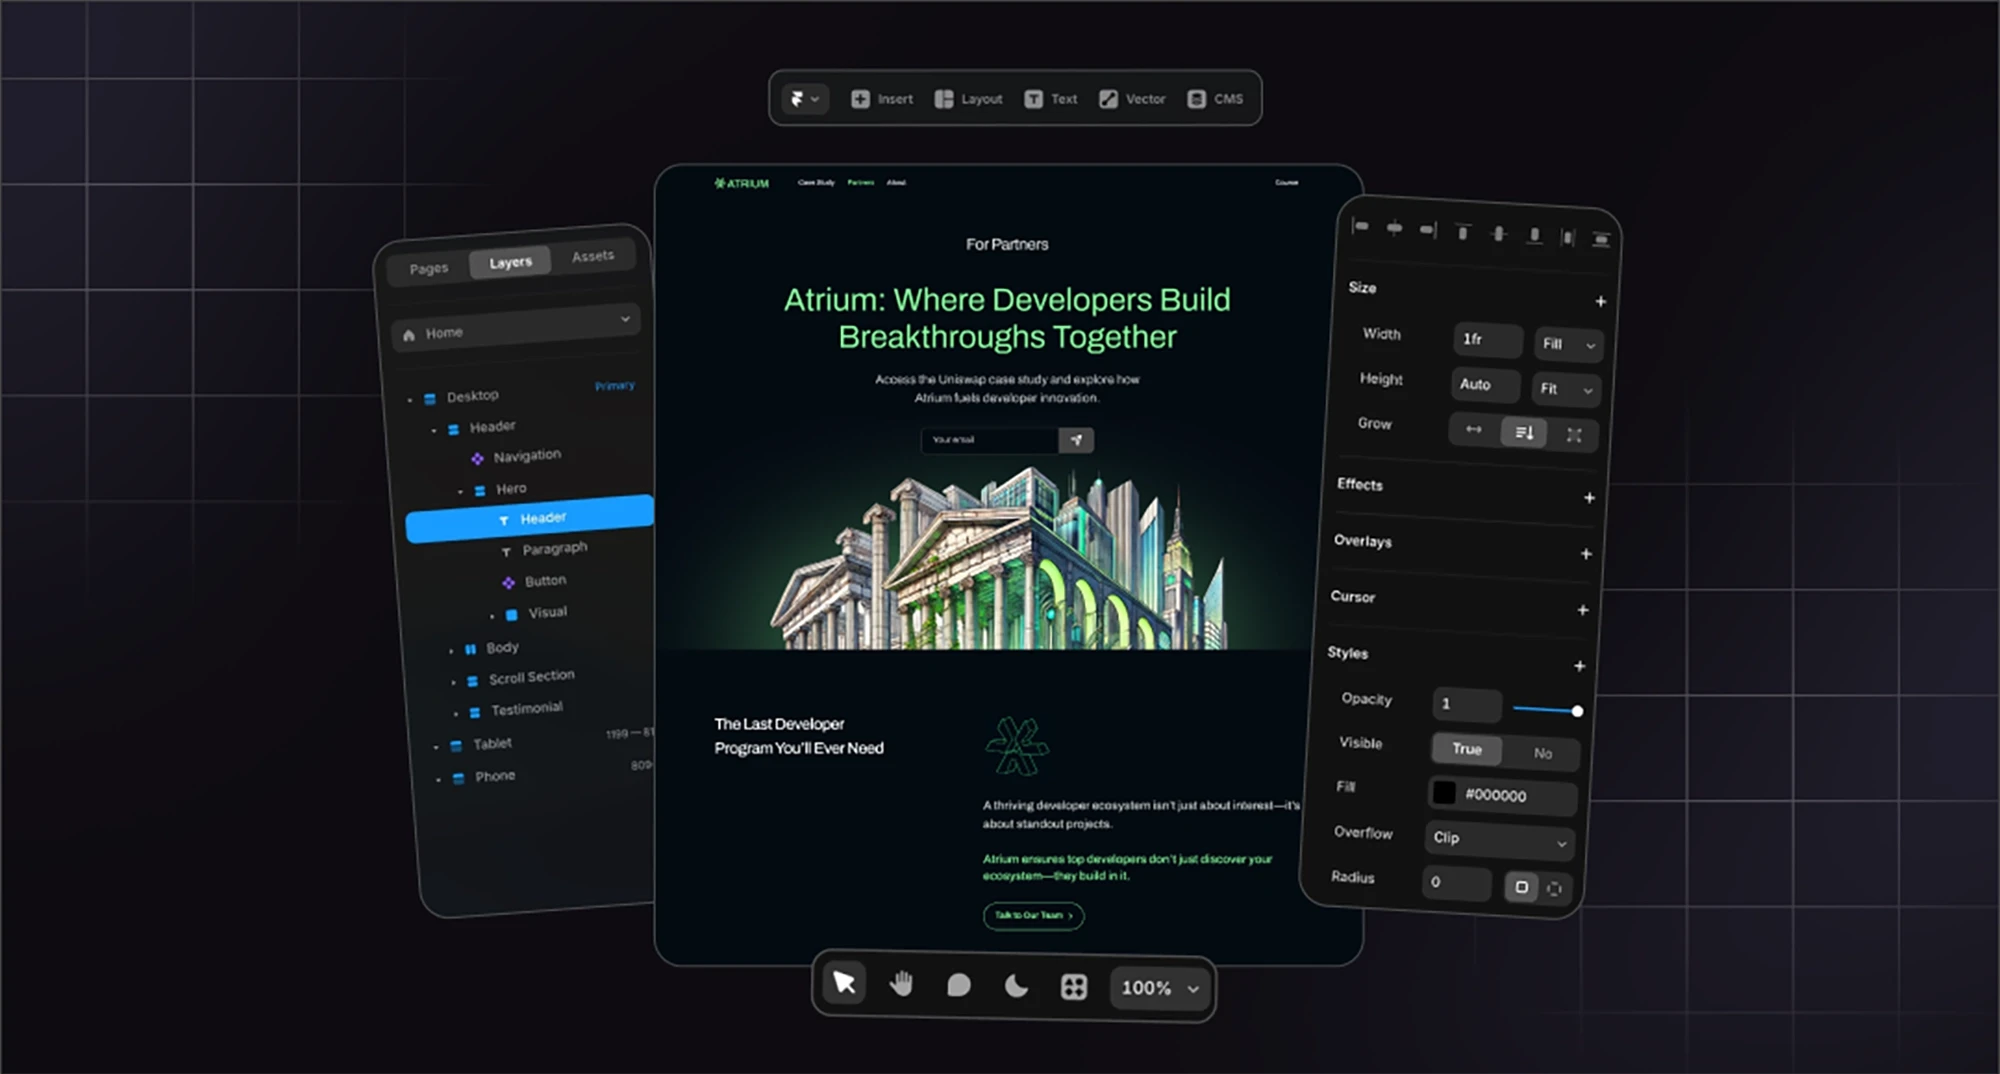The height and width of the screenshot is (1074, 2000).
Task: Click the black Fill color swatch
Action: (x=1444, y=793)
